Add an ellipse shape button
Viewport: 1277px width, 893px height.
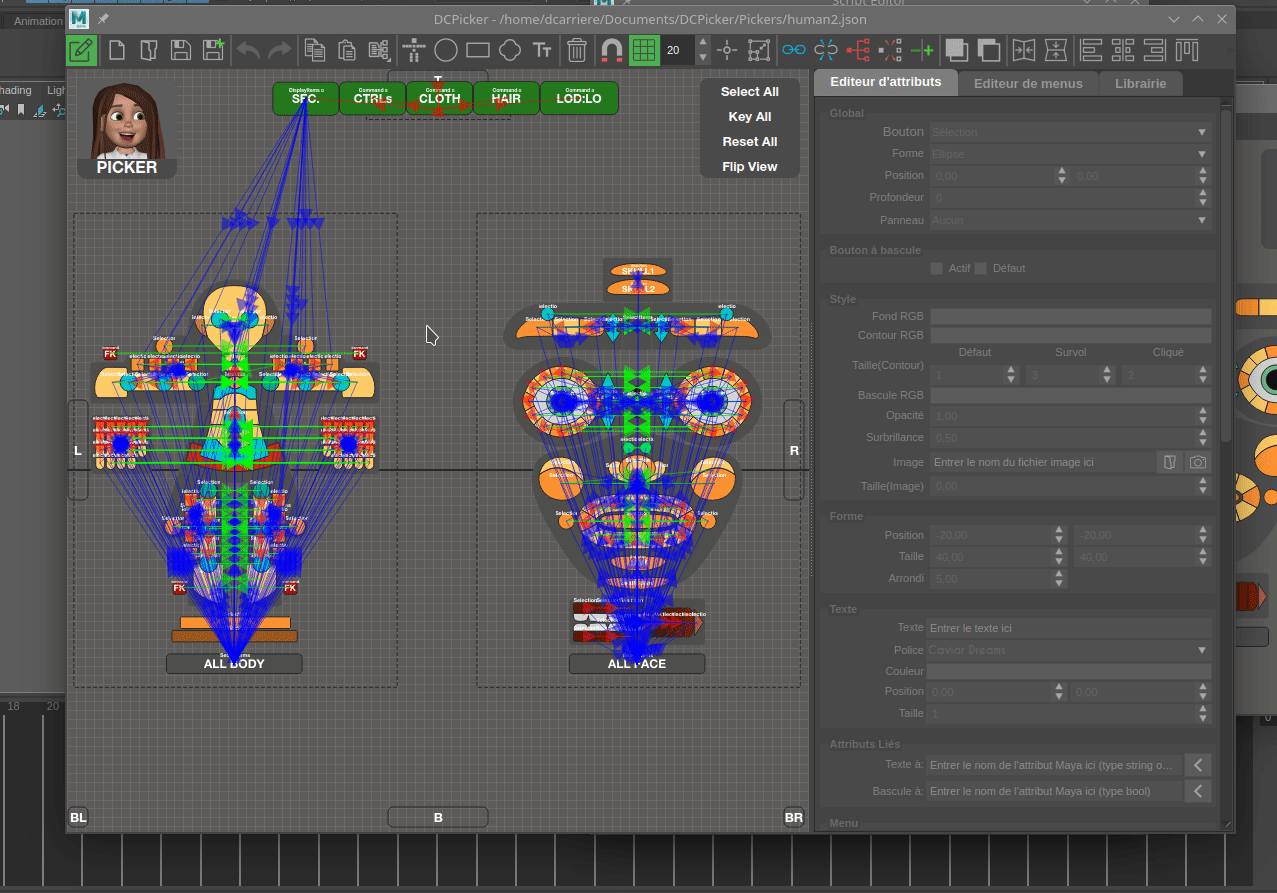(x=445, y=50)
